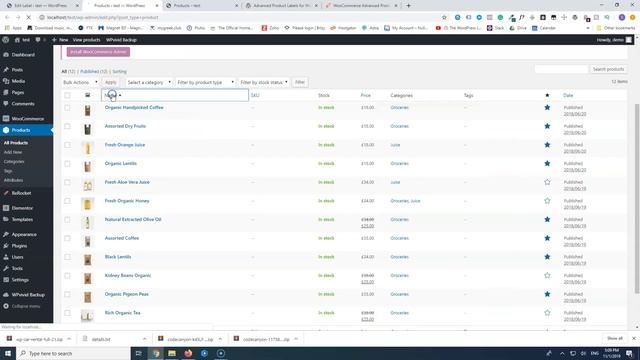Viewport: 640px width, 360px height.
Task: Open WooCommerce icon in sidebar
Action: click(x=6, y=119)
